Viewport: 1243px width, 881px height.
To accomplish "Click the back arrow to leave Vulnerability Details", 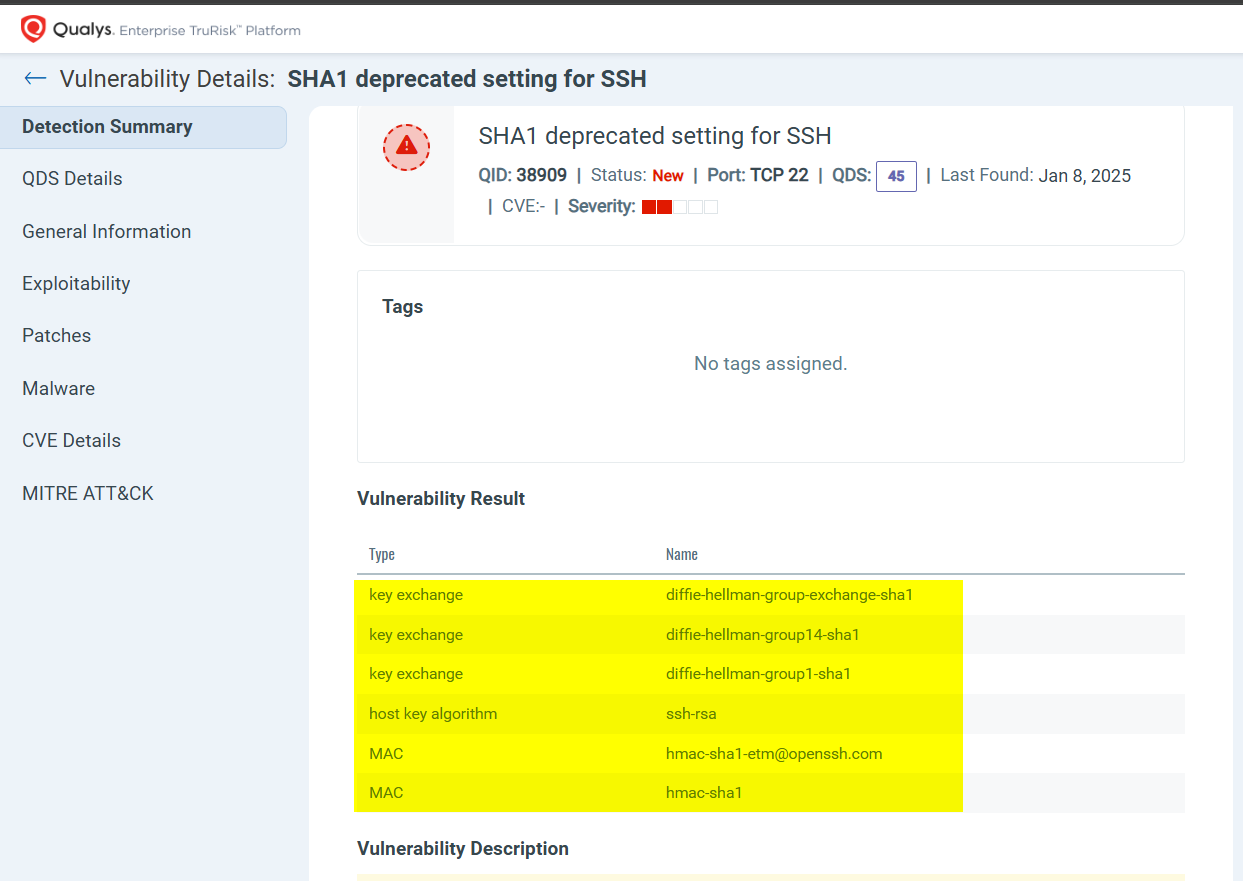I will (34, 78).
